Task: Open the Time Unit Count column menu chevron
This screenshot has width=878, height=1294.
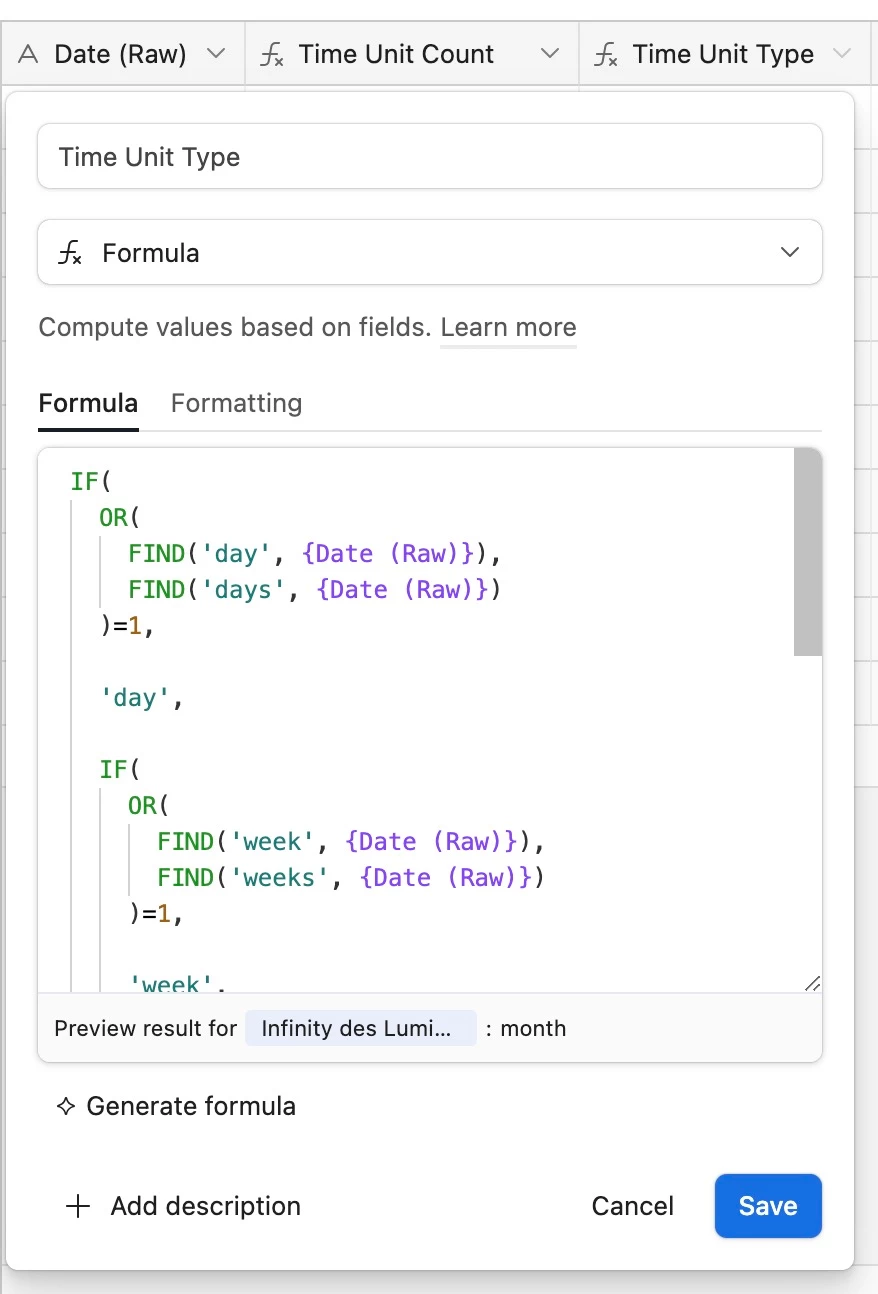Action: click(549, 54)
